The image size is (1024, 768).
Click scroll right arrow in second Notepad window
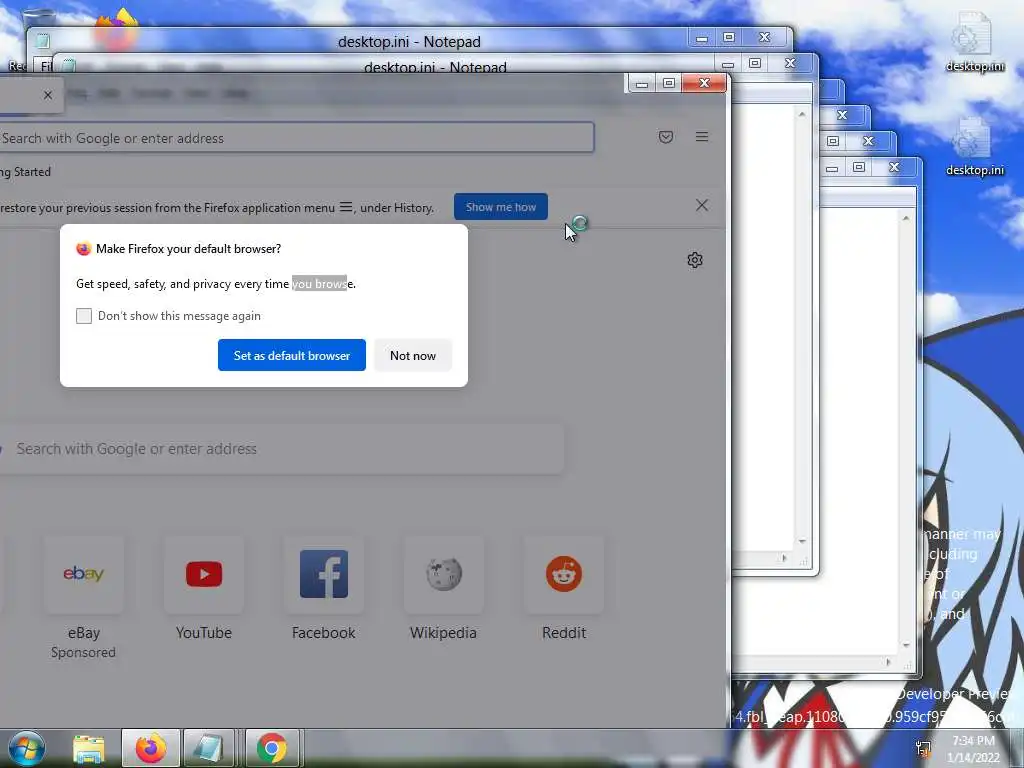784,558
